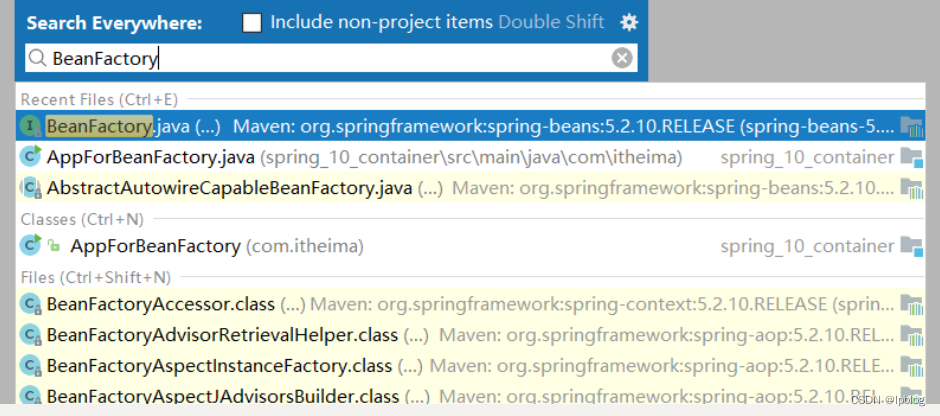Screen dimensions: 940x416
Task: Click library icon on BeanFactory.java row
Action: point(912,126)
